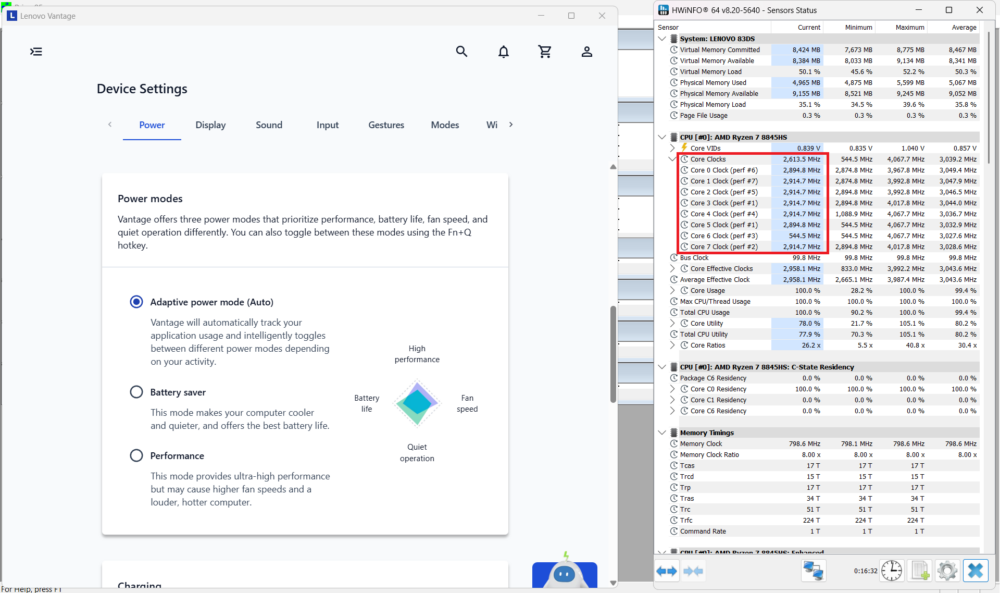Click the left arrow beside the Power tab
Viewport: 1000px width, 593px height.
(110, 125)
